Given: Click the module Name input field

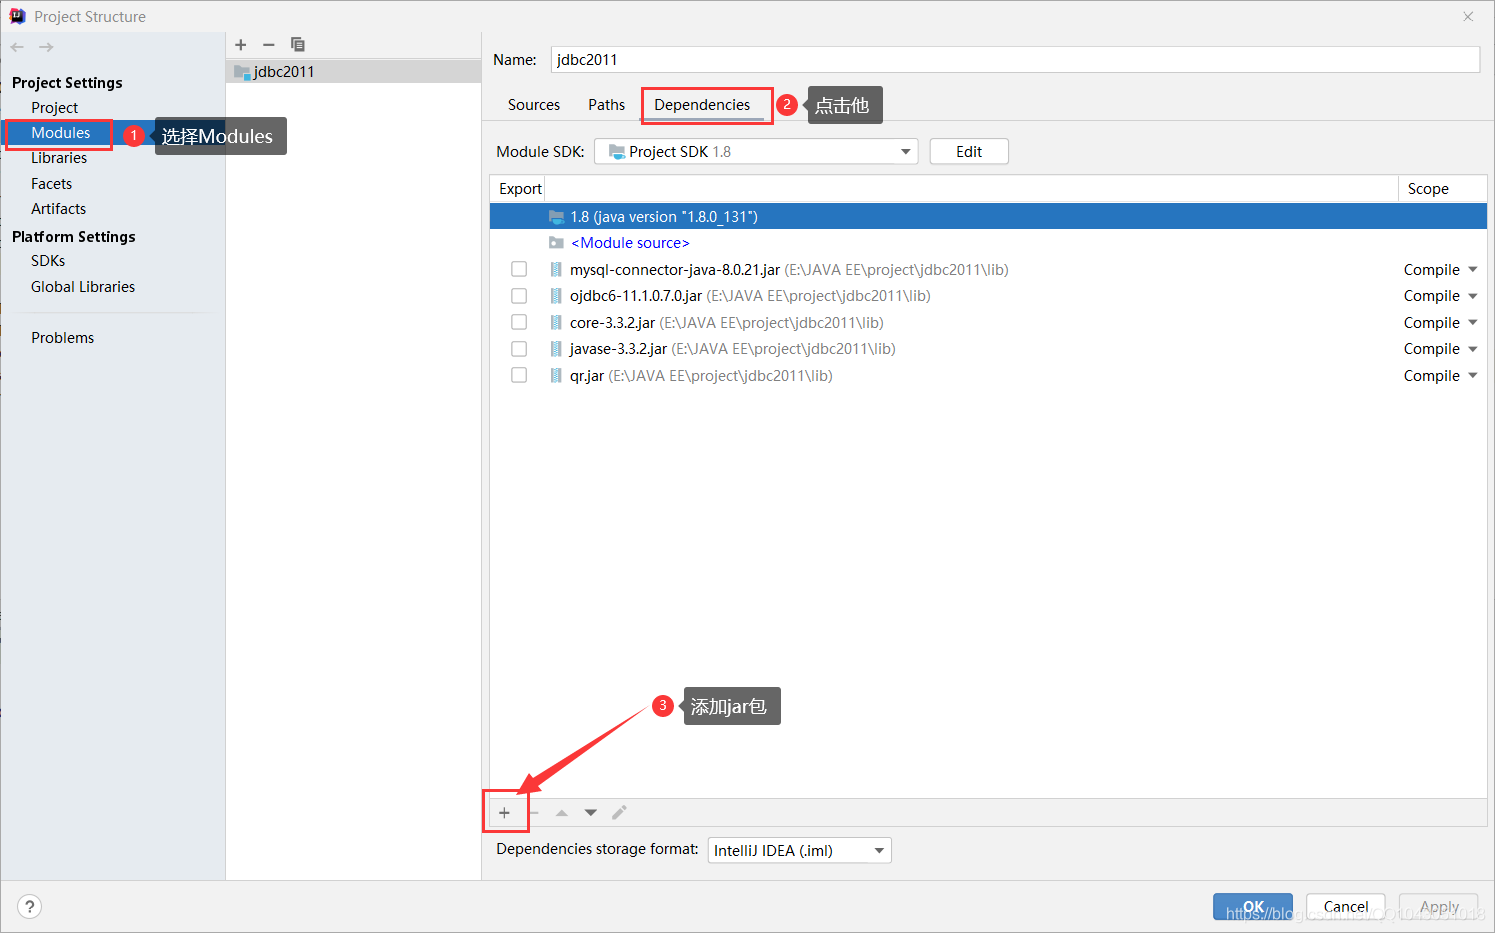Looking at the screenshot, I should coord(1015,60).
